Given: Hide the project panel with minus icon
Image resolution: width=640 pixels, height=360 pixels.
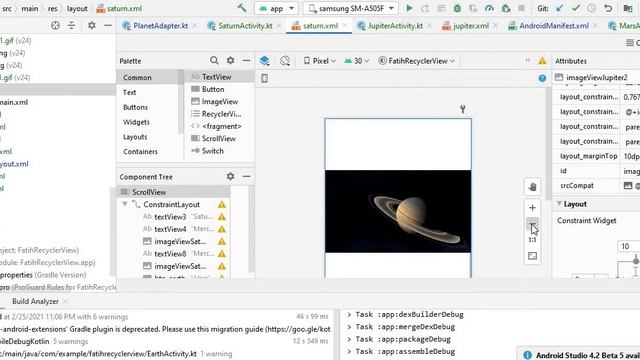Looking at the screenshot, I should (108, 25).
